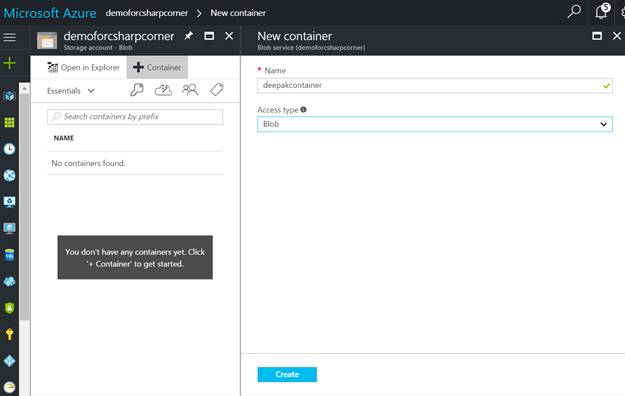Open the cube resource groups sidebar icon
The image size is (625, 396).
[x=9, y=96]
